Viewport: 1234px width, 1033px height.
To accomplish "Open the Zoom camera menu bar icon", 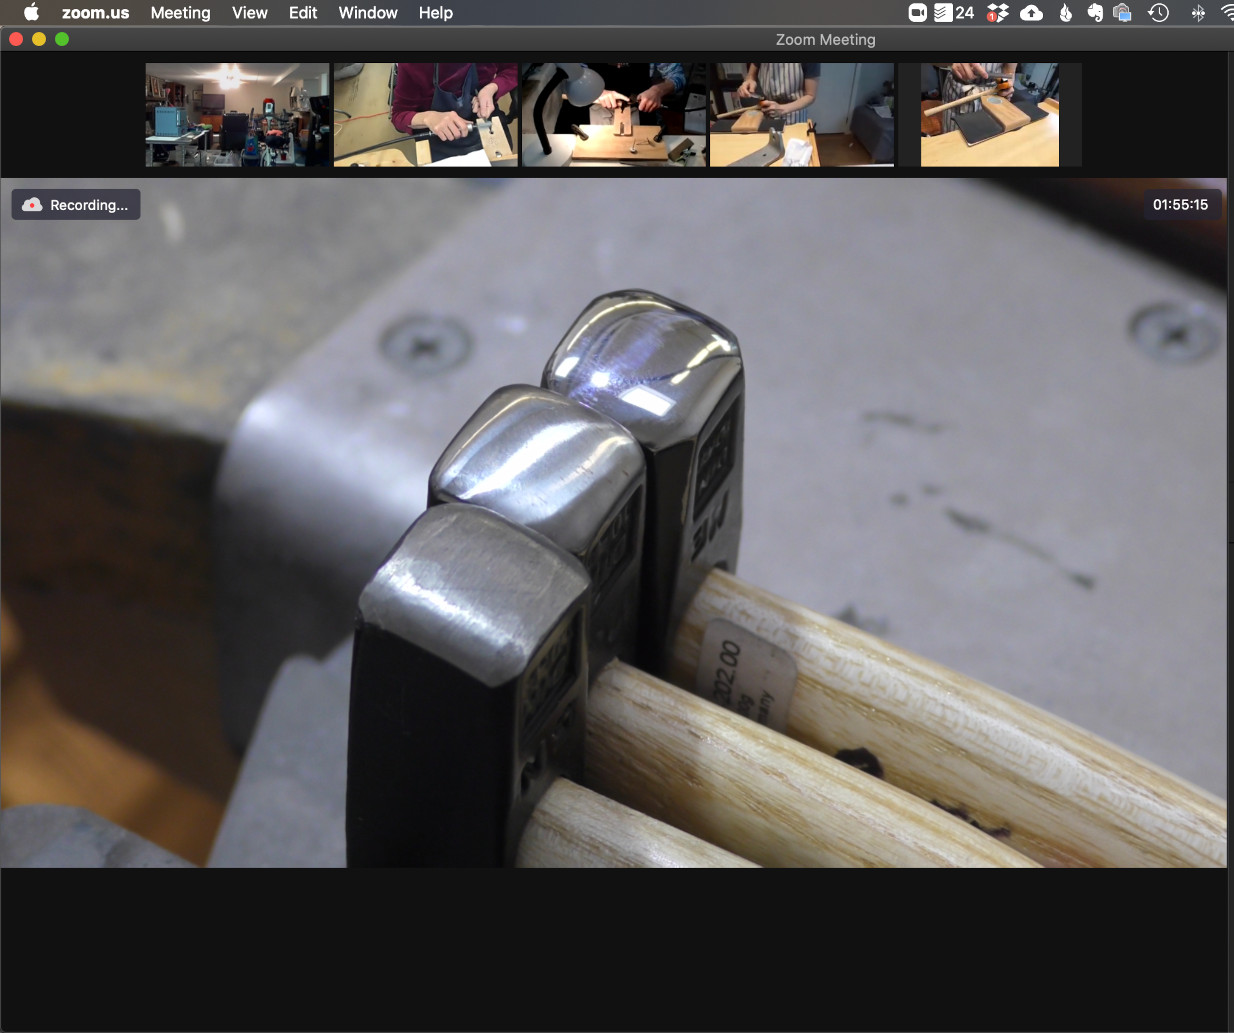I will point(917,13).
